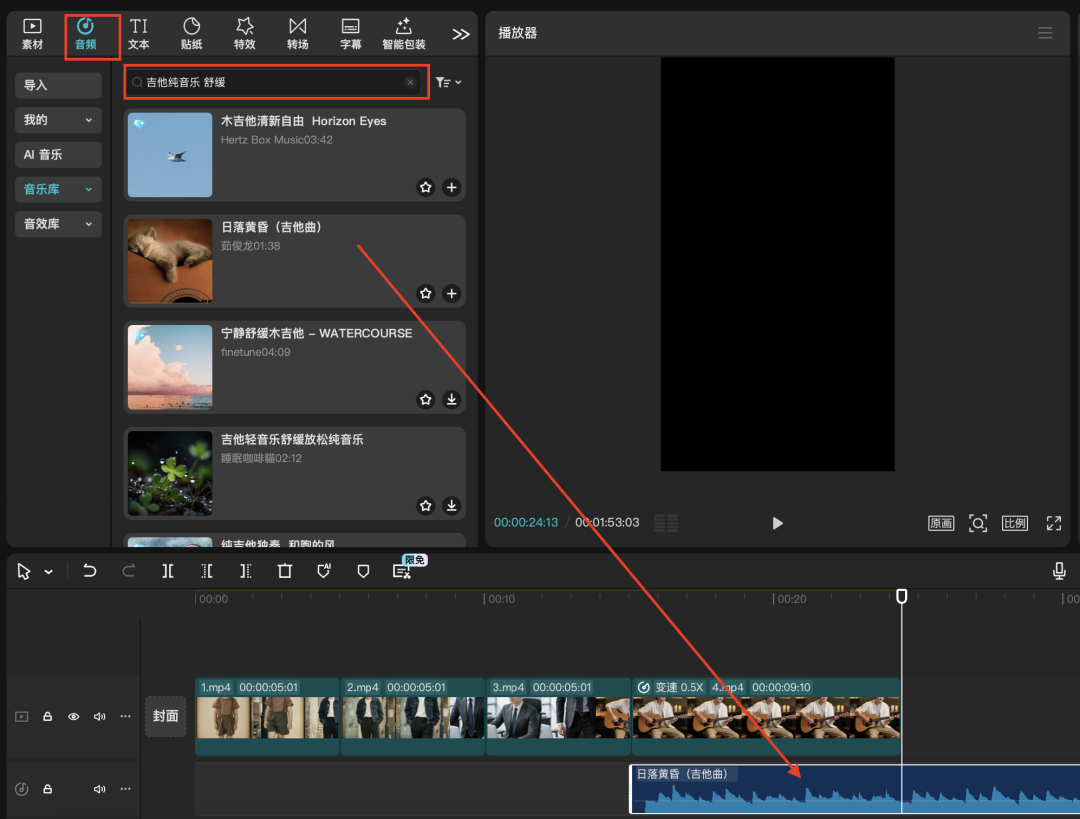Expand the 音效库 dropdown
The width and height of the screenshot is (1080, 819).
pos(58,224)
